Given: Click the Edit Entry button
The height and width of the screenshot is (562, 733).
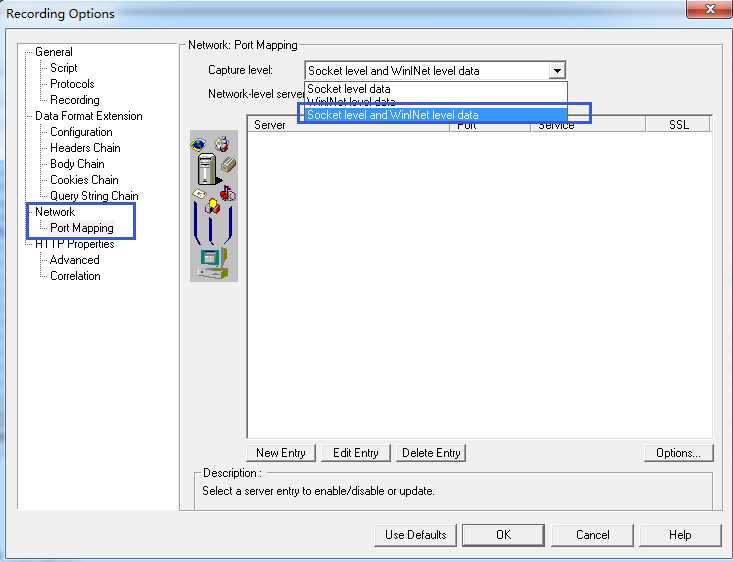Looking at the screenshot, I should [x=355, y=453].
